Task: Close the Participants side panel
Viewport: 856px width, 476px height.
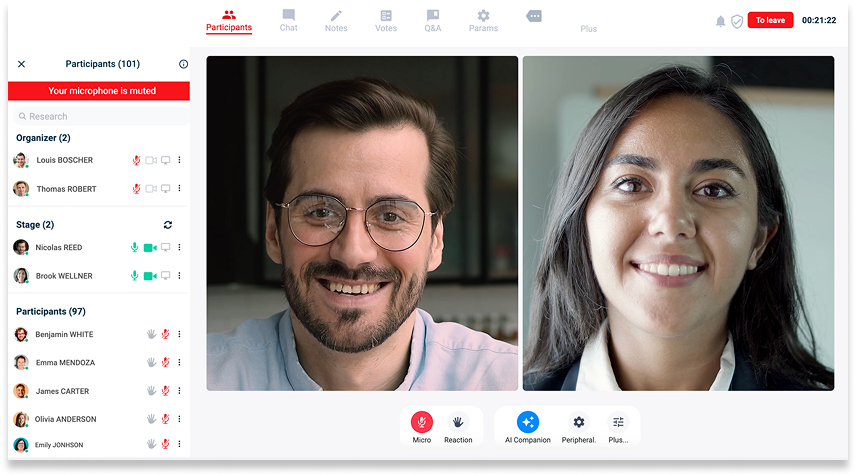Action: (22, 64)
